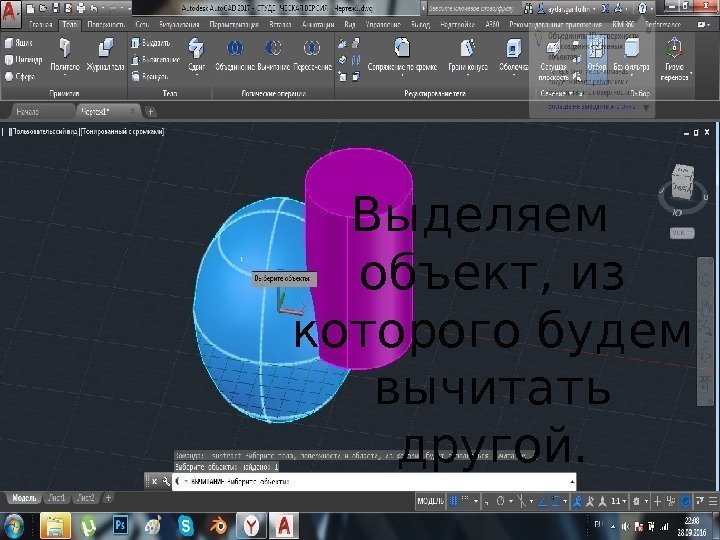
Task: Toggle polar tracking circle icon in status bar
Action: tap(500, 501)
